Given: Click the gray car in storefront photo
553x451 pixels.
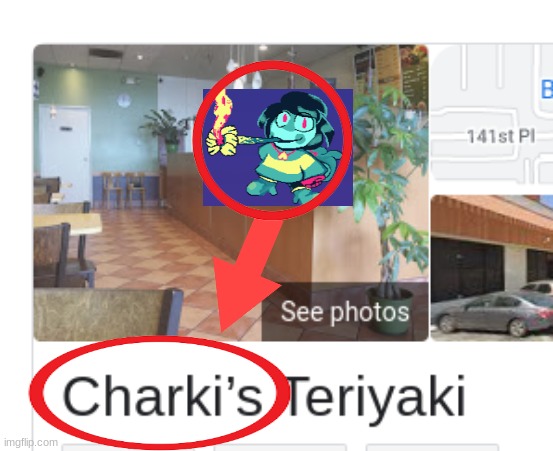Looking at the screenshot, I should [492, 313].
